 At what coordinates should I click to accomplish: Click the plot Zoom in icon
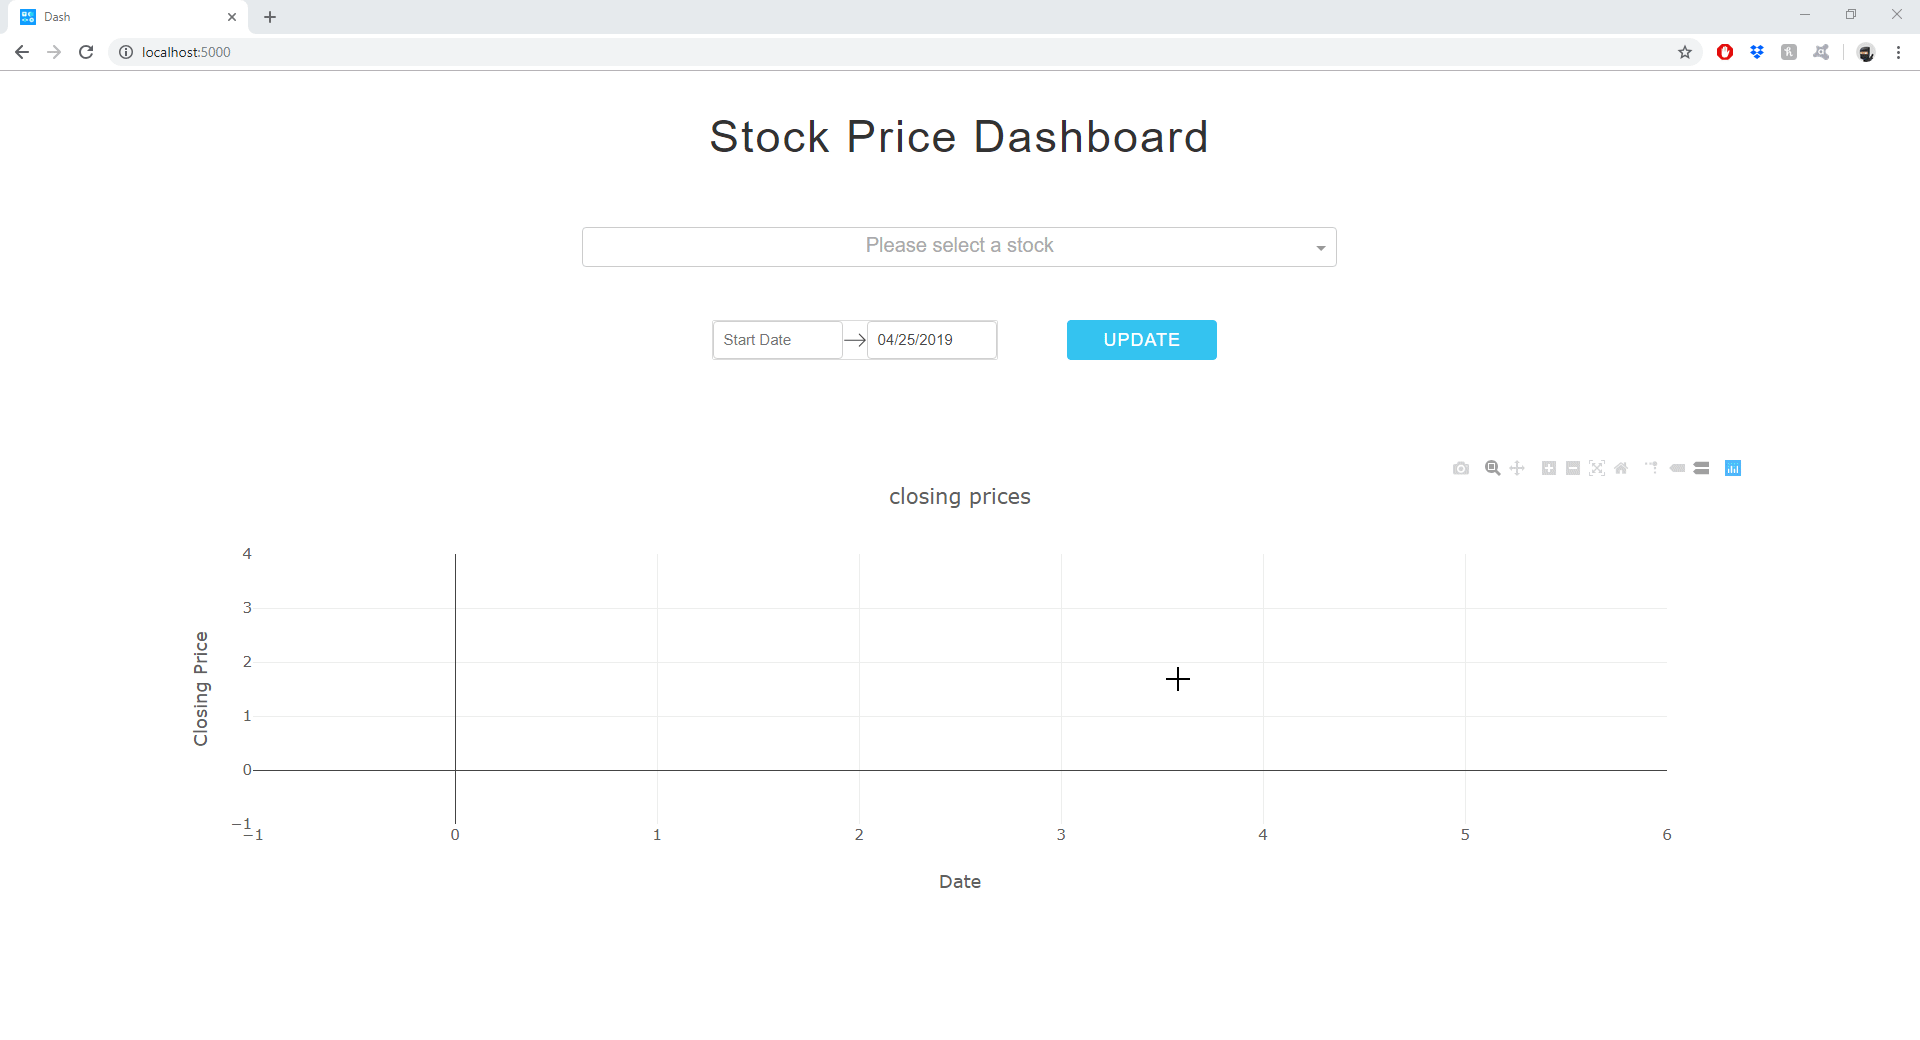(1549, 468)
